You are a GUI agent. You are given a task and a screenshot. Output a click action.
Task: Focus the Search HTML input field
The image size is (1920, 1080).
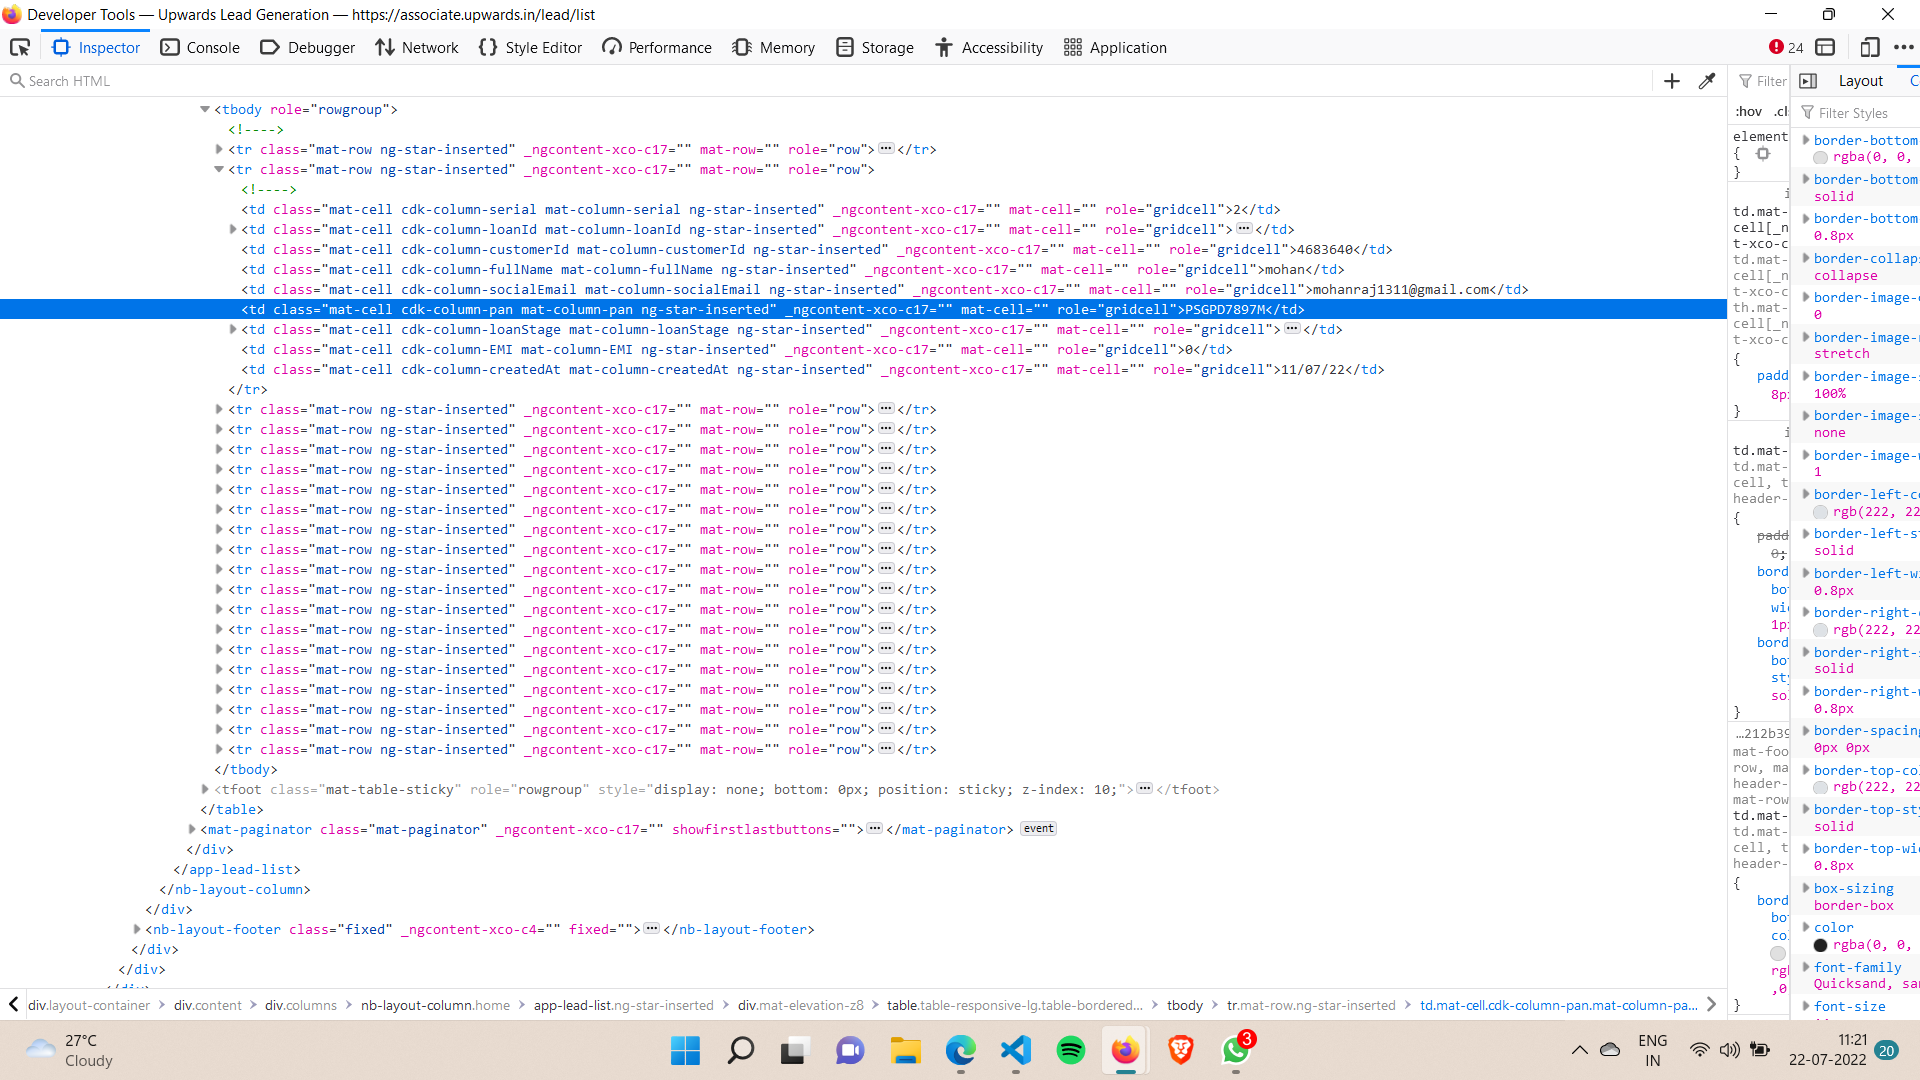coord(830,81)
